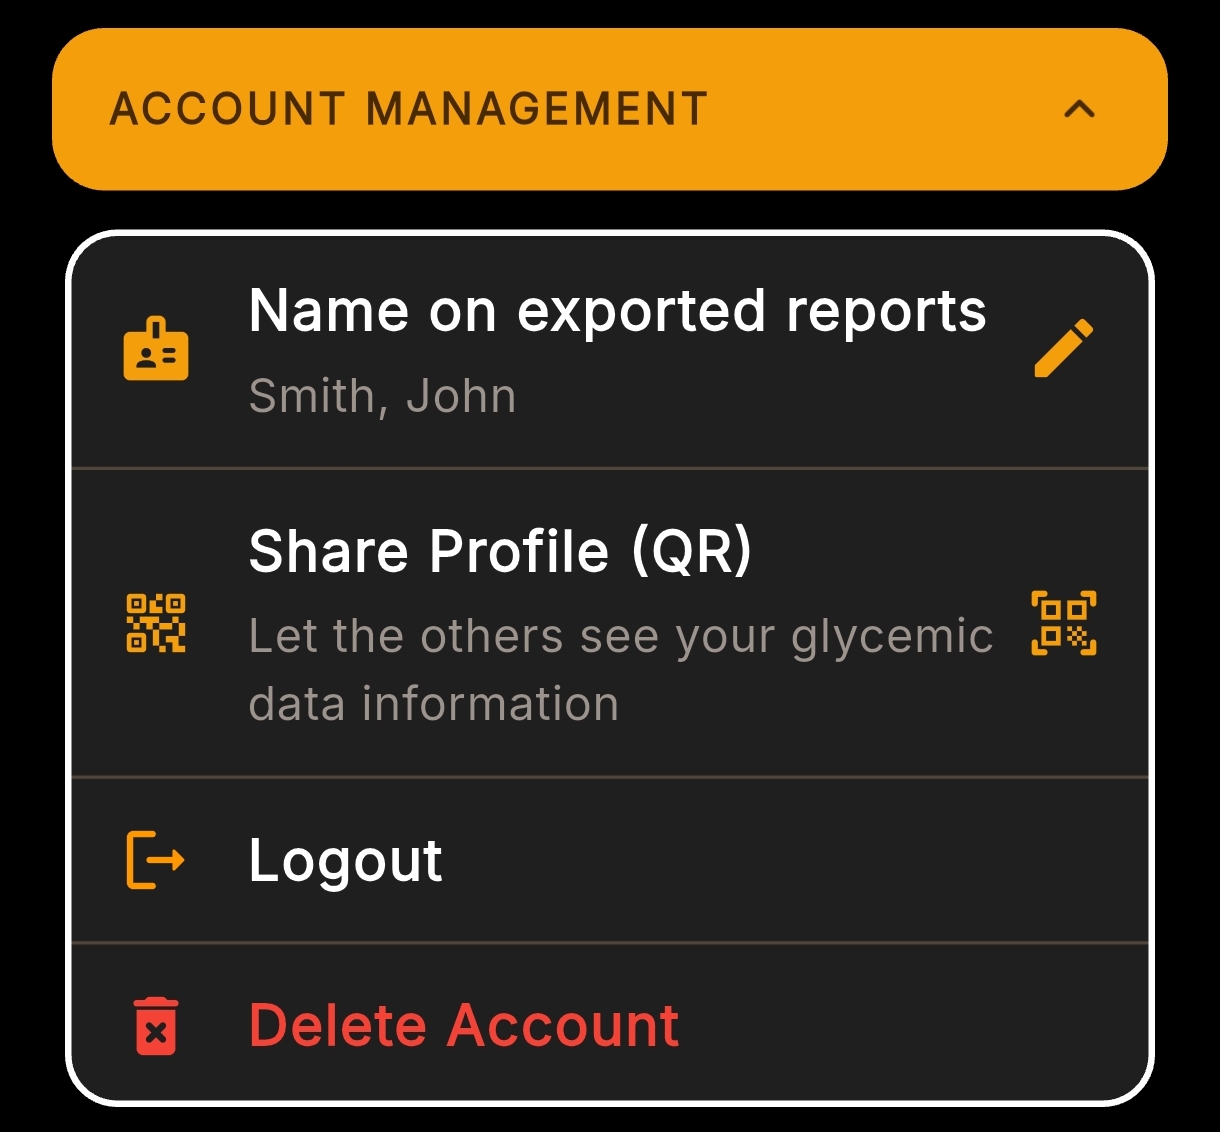Screen dimensions: 1220x1132
Task: Click the QR icon to share glycemic data
Action: (x=157, y=621)
